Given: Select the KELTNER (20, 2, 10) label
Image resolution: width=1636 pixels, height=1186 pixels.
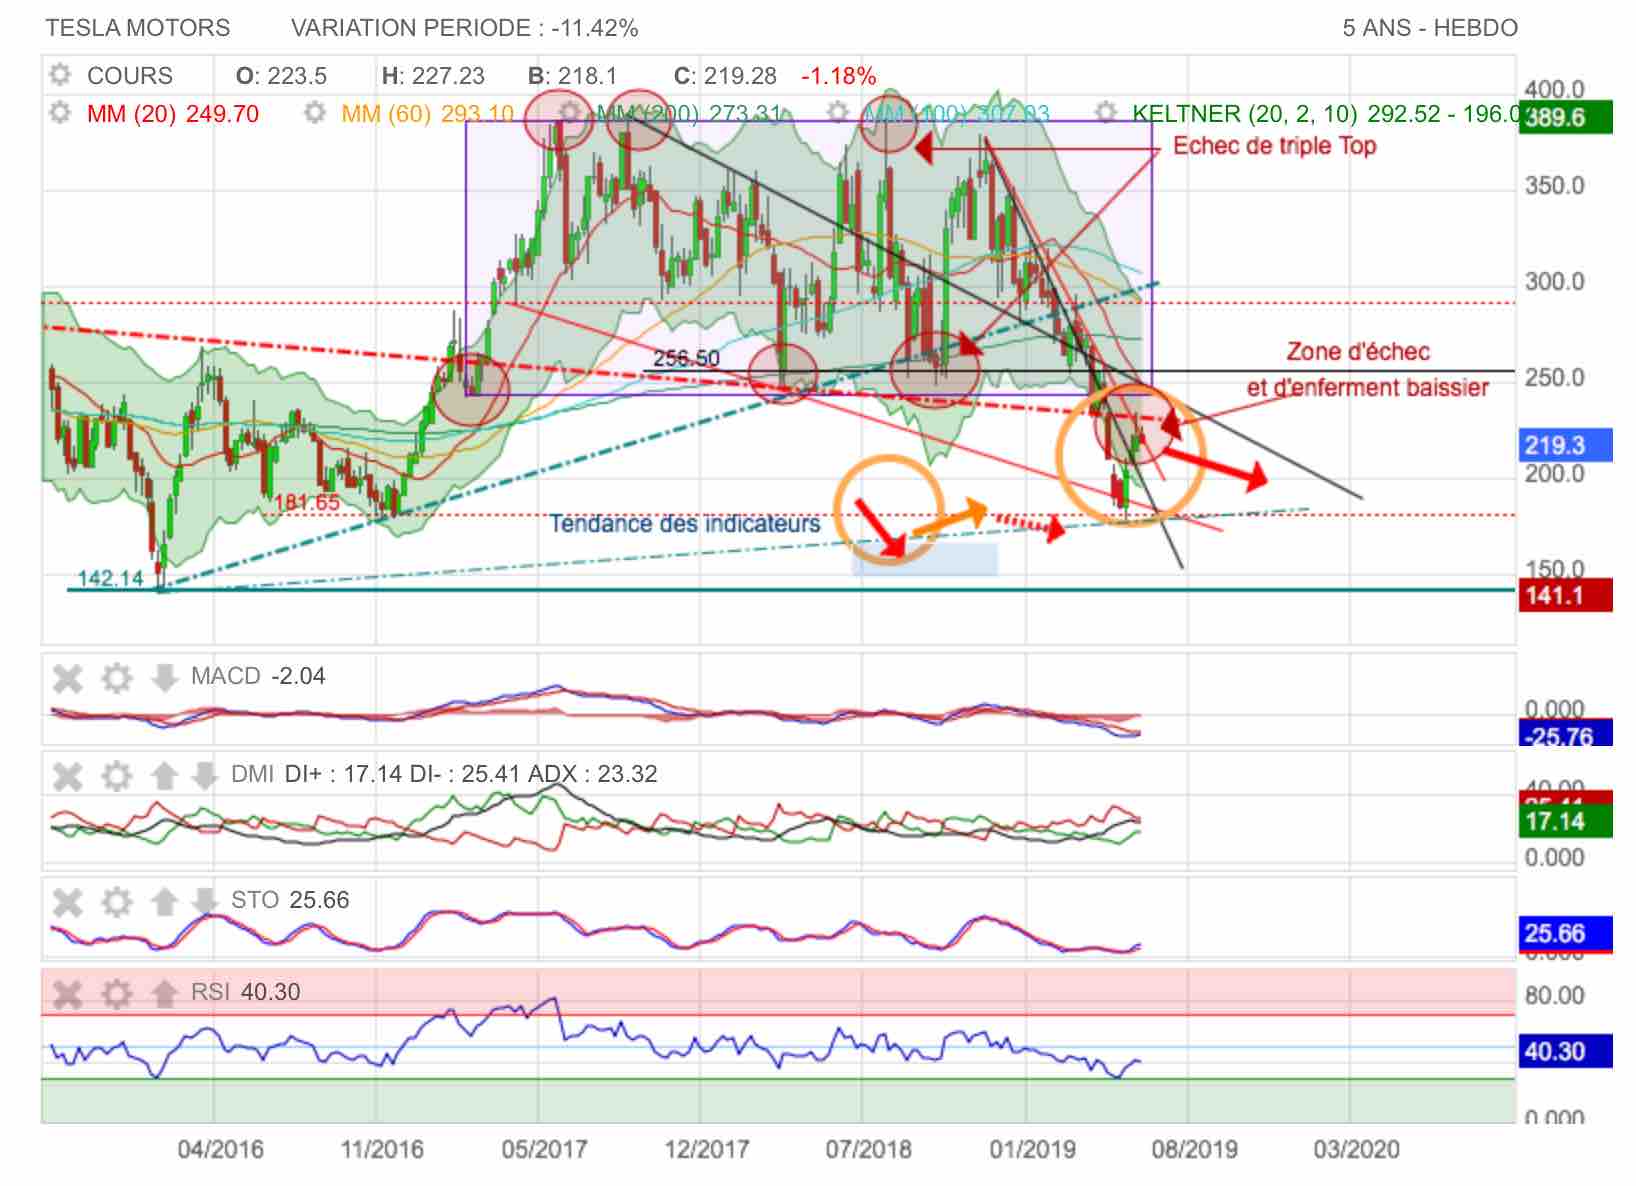Looking at the screenshot, I should tap(1326, 114).
